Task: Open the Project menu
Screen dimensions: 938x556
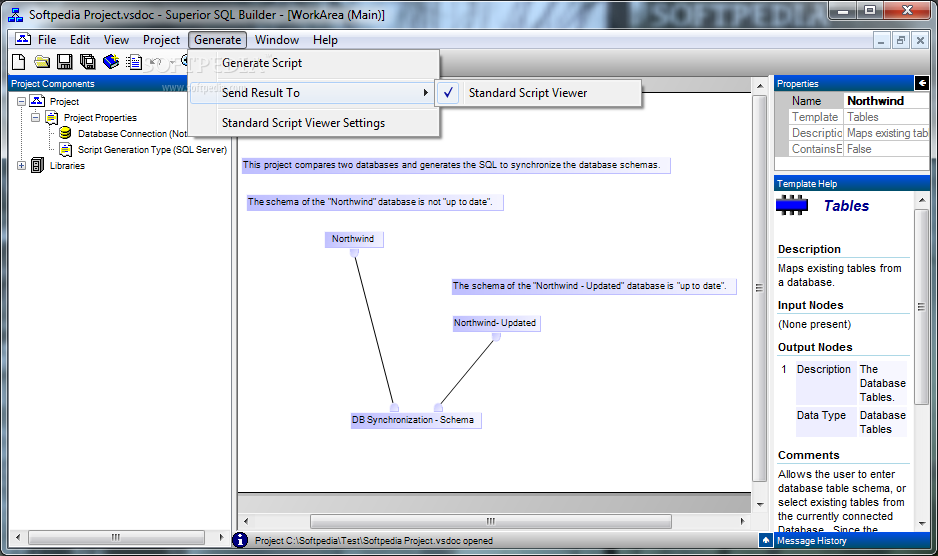Action: point(161,40)
